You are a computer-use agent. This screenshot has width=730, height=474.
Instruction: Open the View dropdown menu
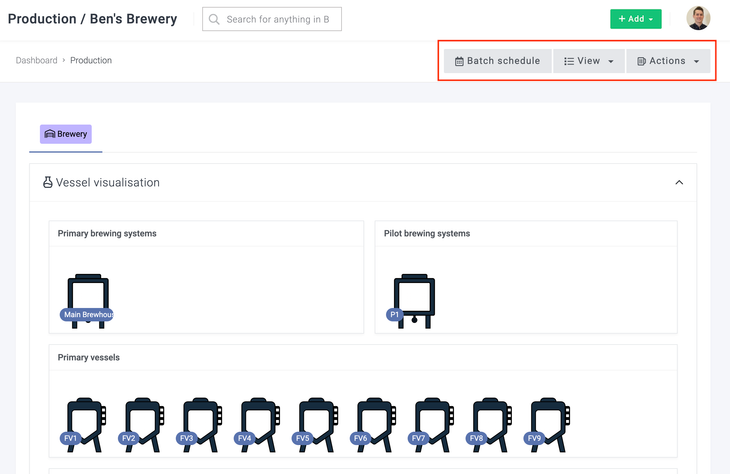[588, 61]
